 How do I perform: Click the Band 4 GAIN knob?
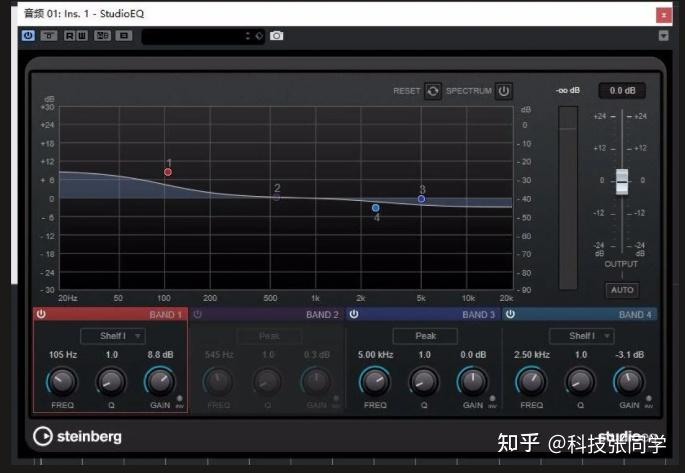(629, 381)
